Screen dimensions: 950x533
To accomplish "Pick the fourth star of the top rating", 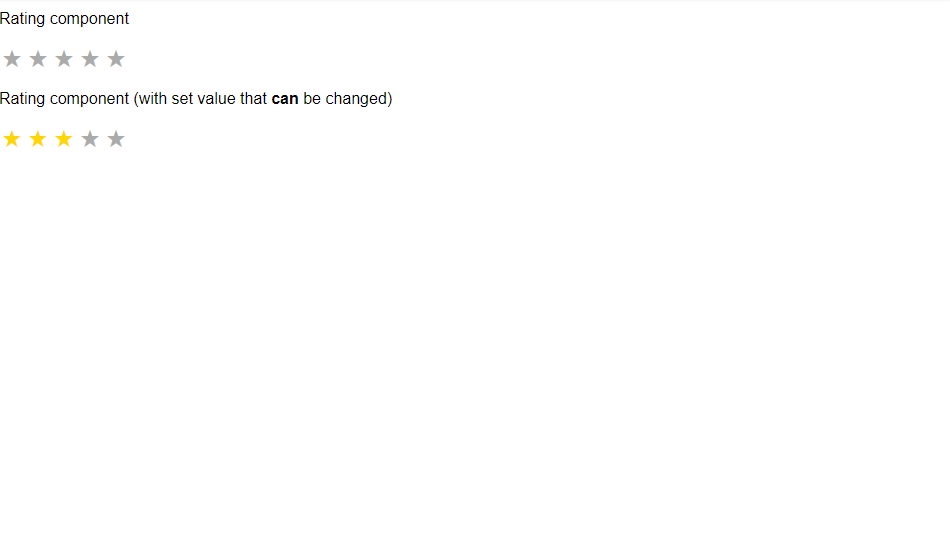I will tap(90, 59).
